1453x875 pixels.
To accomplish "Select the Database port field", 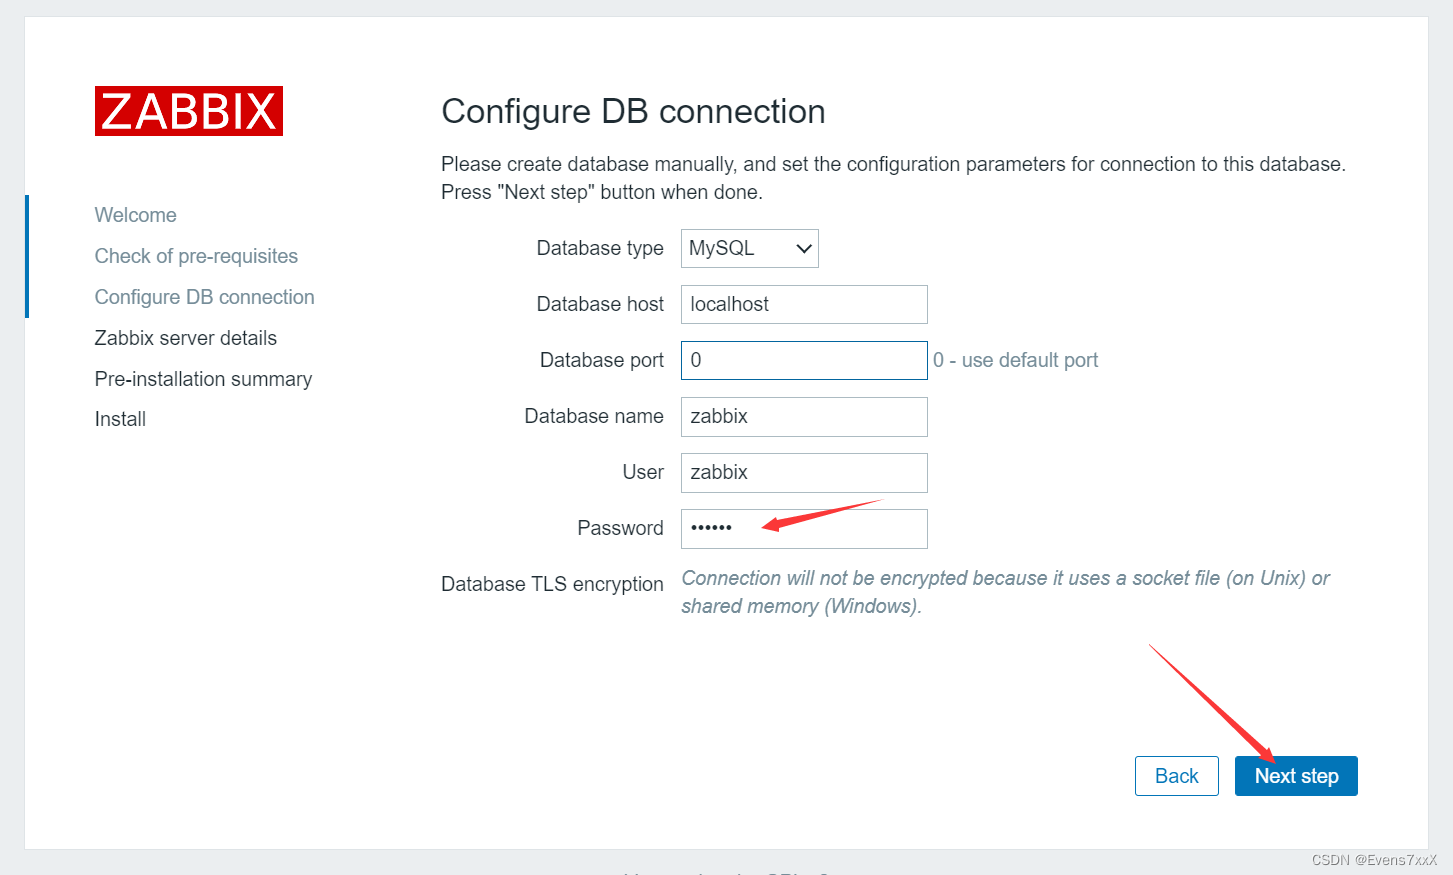I will [803, 360].
